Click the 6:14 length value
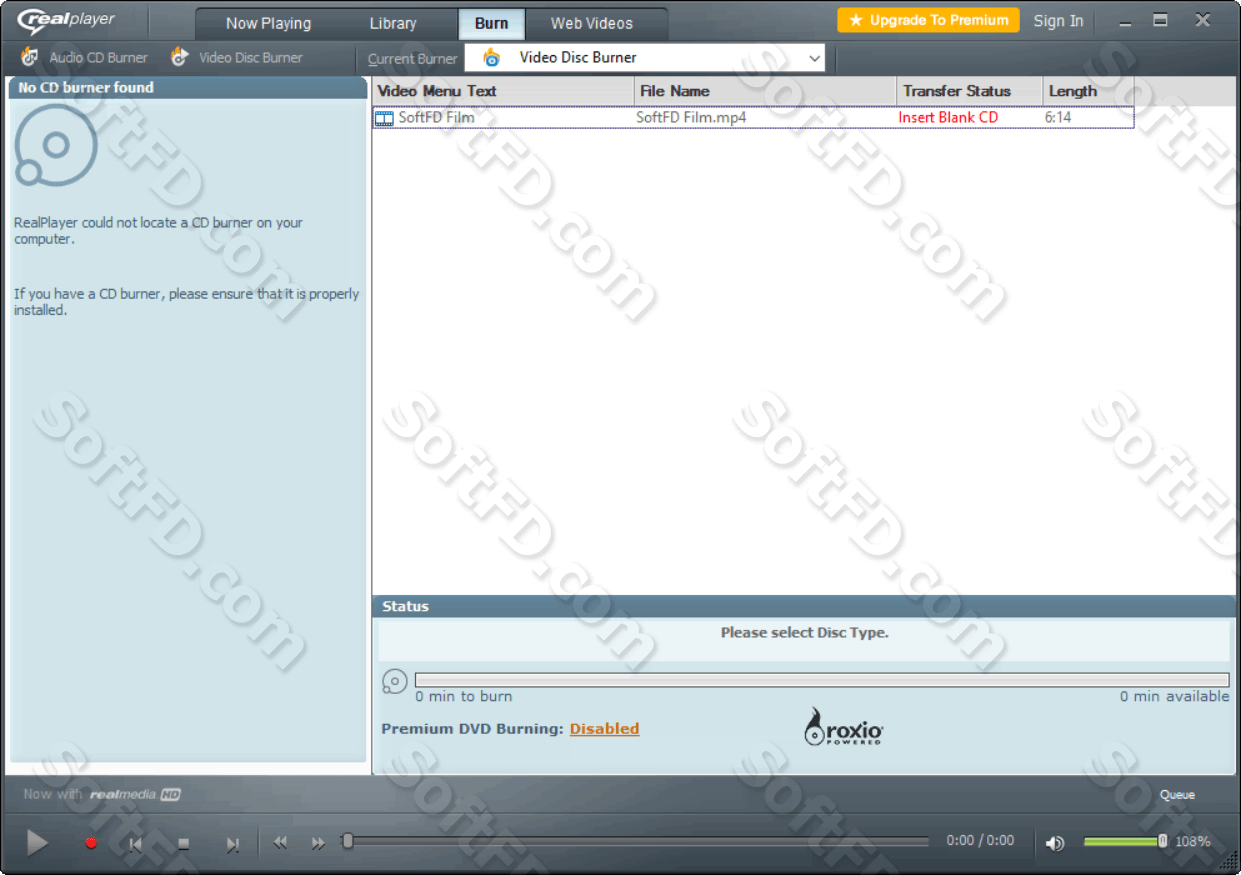Image resolution: width=1241 pixels, height=875 pixels. coord(1058,118)
